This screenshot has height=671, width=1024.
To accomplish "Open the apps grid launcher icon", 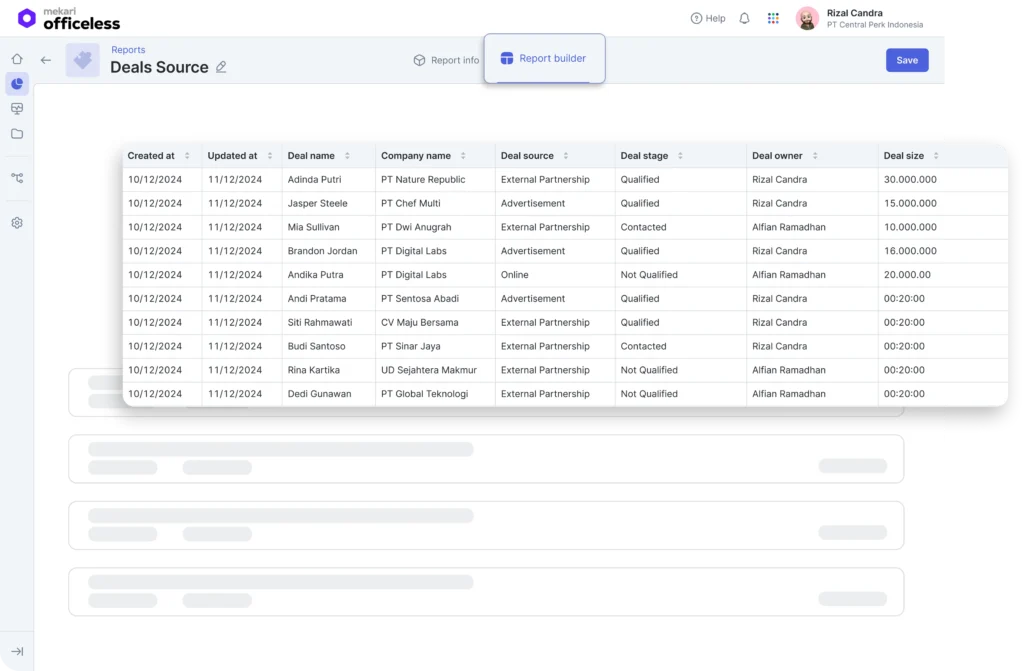I will (x=773, y=18).
